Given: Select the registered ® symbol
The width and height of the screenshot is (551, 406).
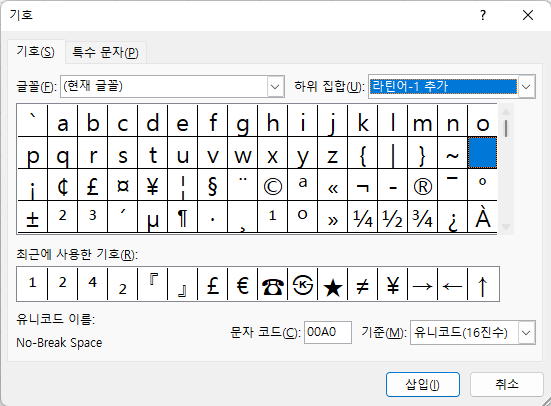Looking at the screenshot, I should (422, 185).
